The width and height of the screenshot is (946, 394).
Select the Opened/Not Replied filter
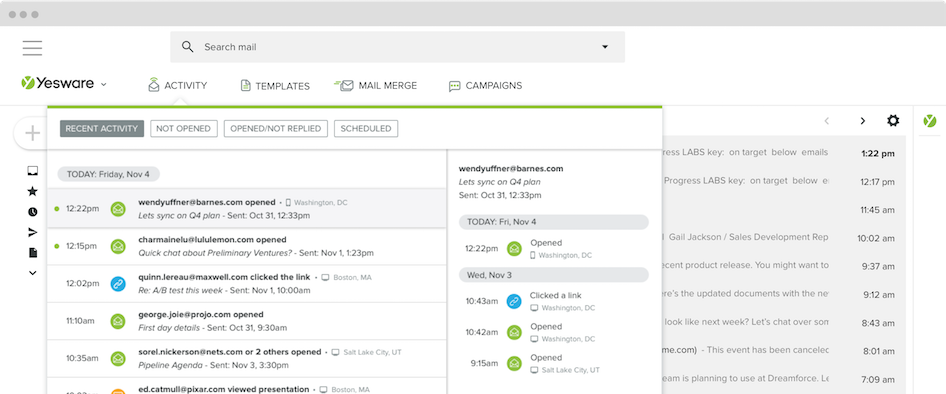[x=276, y=129]
